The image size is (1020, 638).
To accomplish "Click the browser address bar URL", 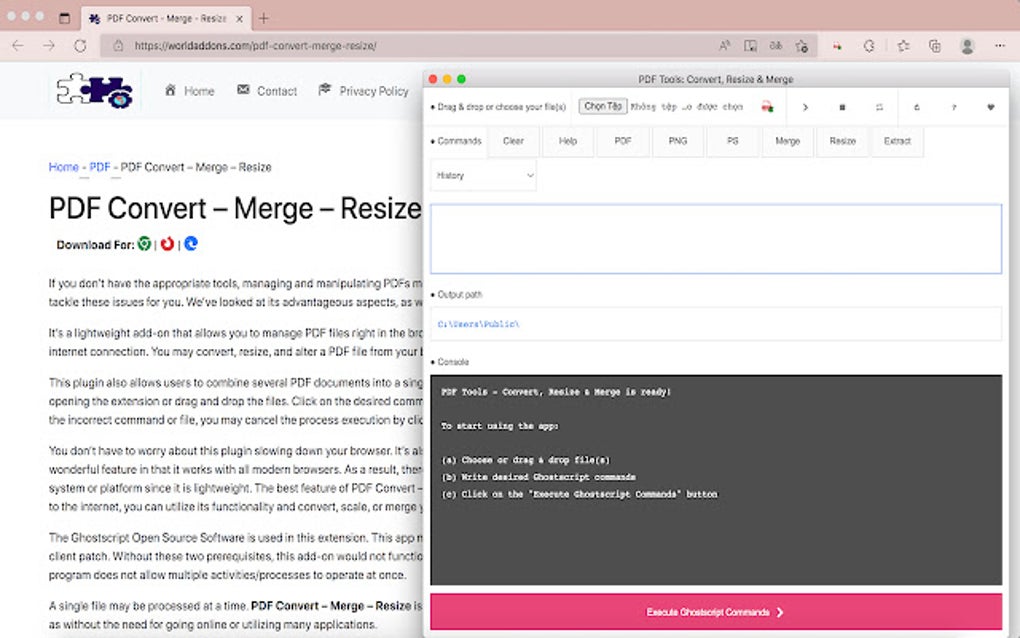I will pos(256,46).
